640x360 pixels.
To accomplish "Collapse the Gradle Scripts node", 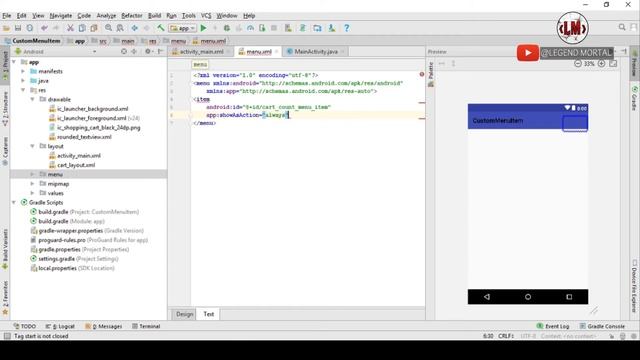I will [14, 202].
